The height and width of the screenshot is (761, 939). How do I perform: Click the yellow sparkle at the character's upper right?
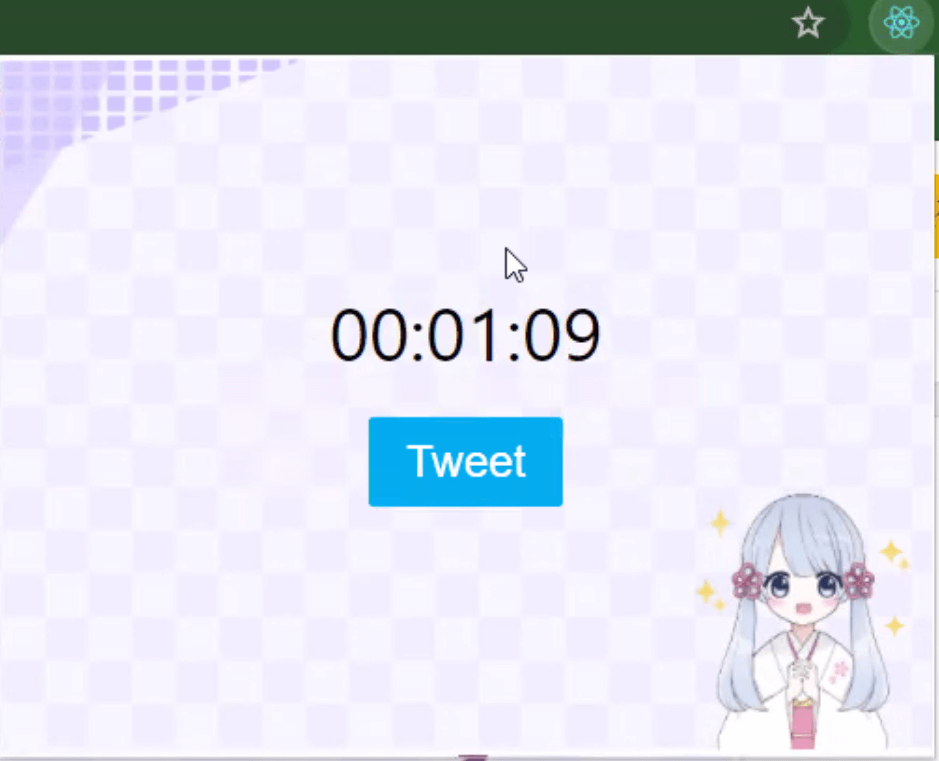pos(893,553)
